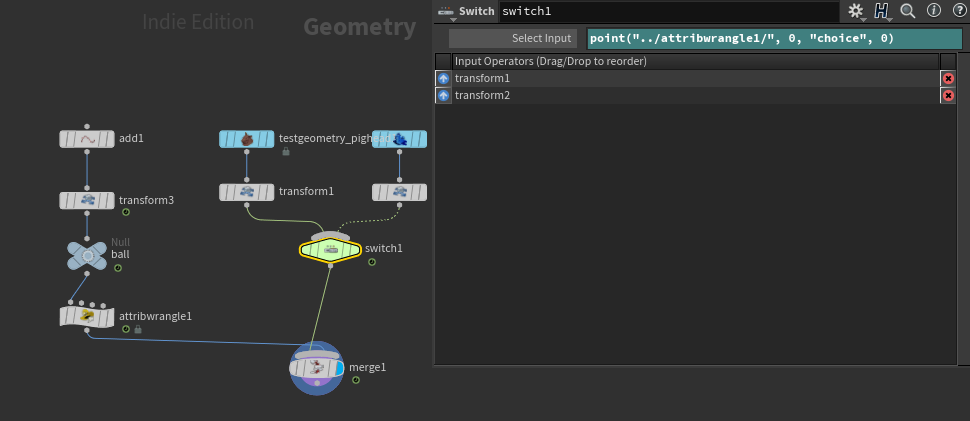
Task: Select the ball Null node
Action: tap(87, 255)
